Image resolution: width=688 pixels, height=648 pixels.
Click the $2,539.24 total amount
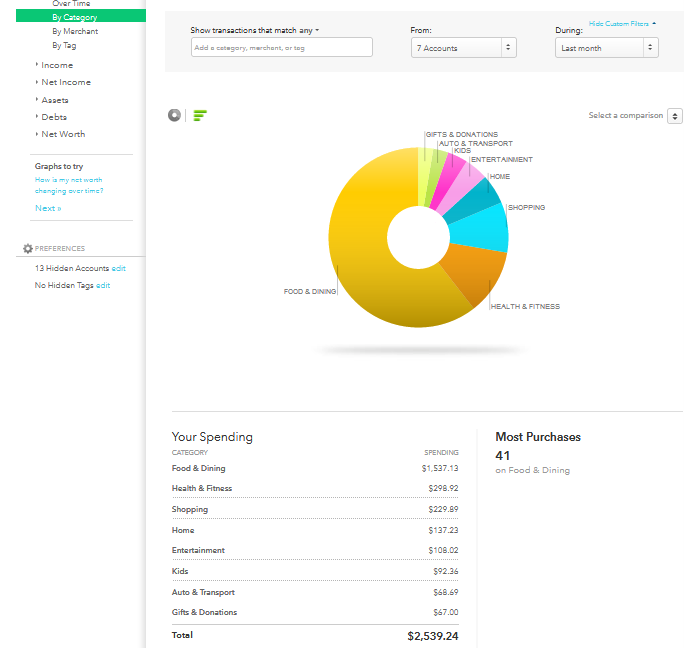pyautogui.click(x=433, y=636)
